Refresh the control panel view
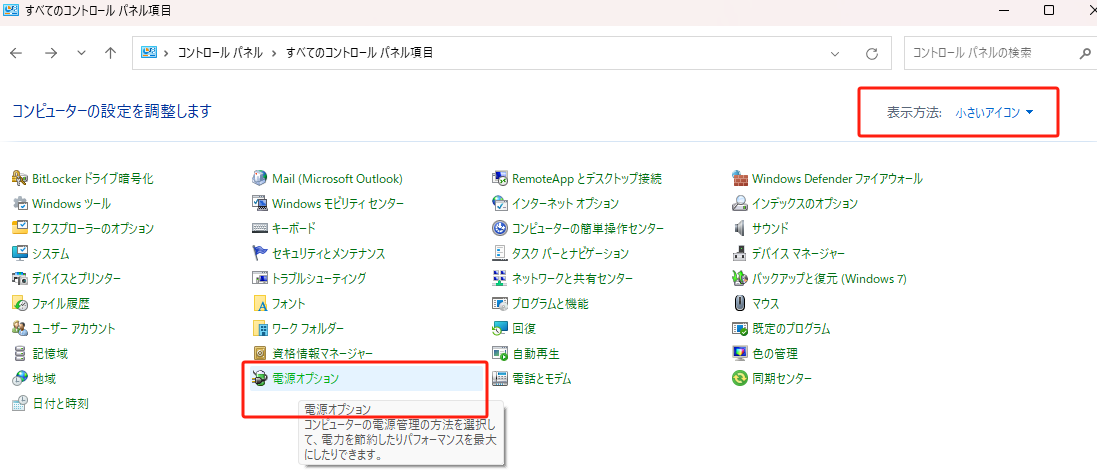This screenshot has width=1097, height=473. 872,53
